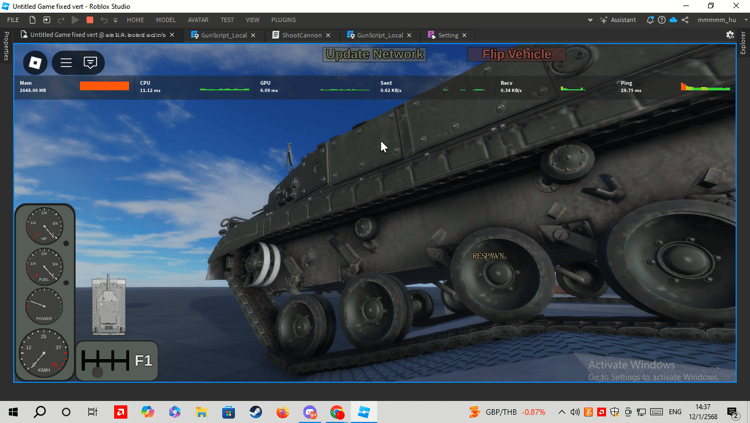Click the Update Network button
This screenshot has height=423, width=750.
[x=375, y=54]
